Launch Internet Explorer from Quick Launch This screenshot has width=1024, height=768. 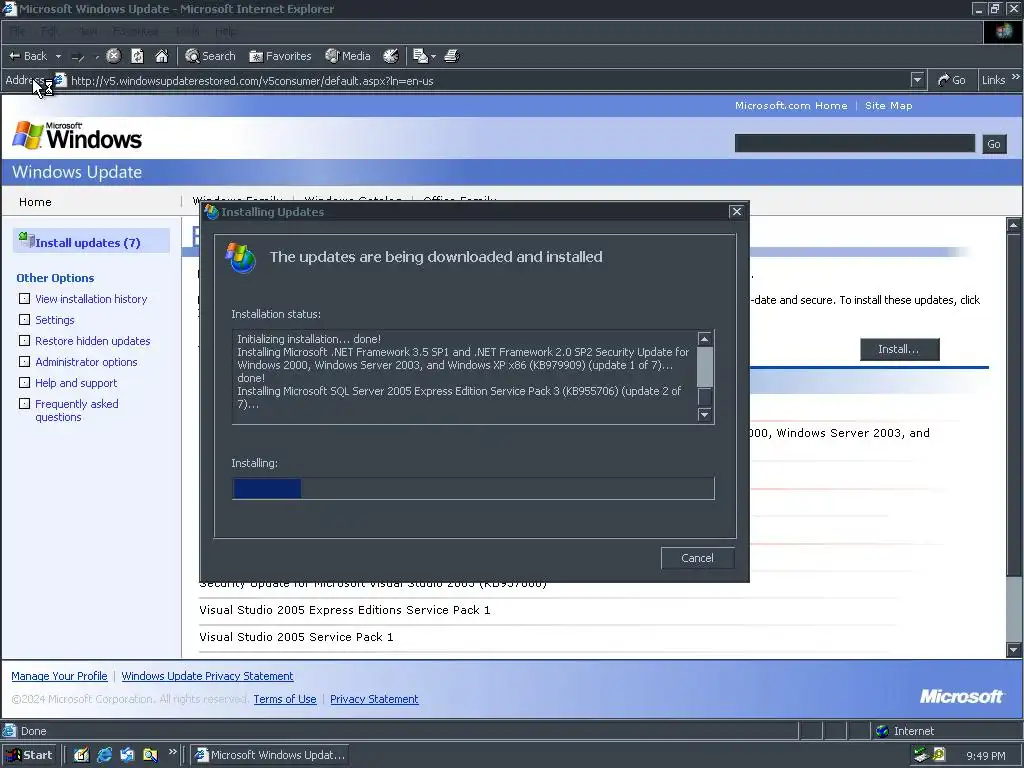[x=104, y=755]
